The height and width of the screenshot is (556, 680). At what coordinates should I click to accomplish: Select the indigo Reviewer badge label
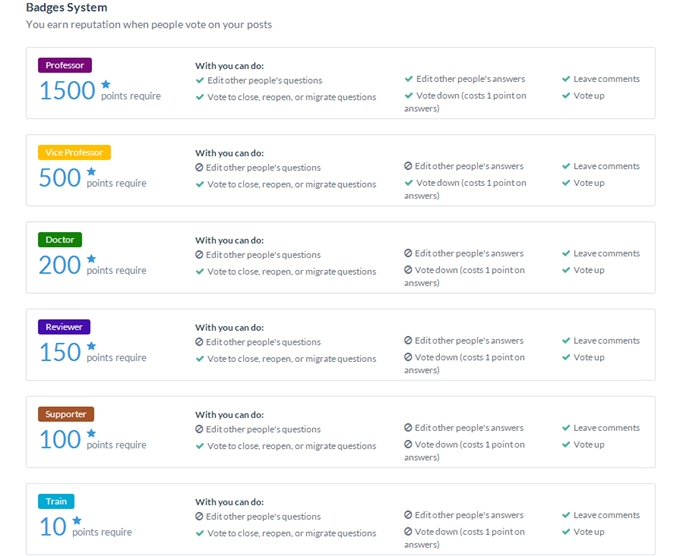click(65, 326)
